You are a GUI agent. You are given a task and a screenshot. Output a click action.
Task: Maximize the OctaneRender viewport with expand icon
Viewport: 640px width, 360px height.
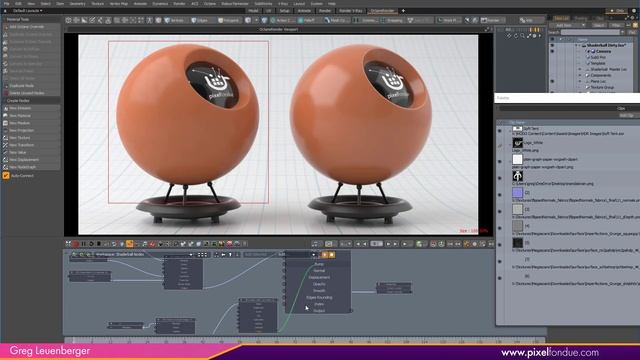487,29
